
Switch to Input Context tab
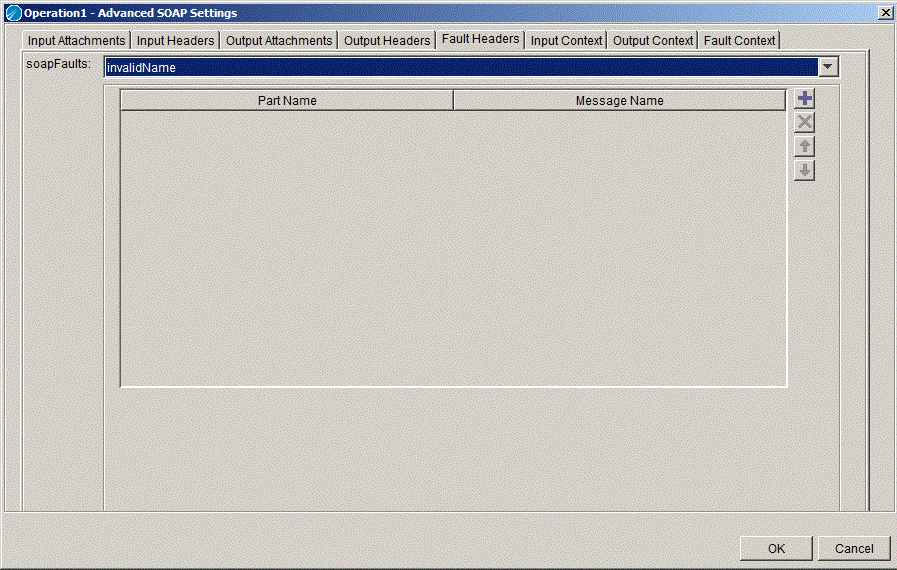[x=566, y=41]
